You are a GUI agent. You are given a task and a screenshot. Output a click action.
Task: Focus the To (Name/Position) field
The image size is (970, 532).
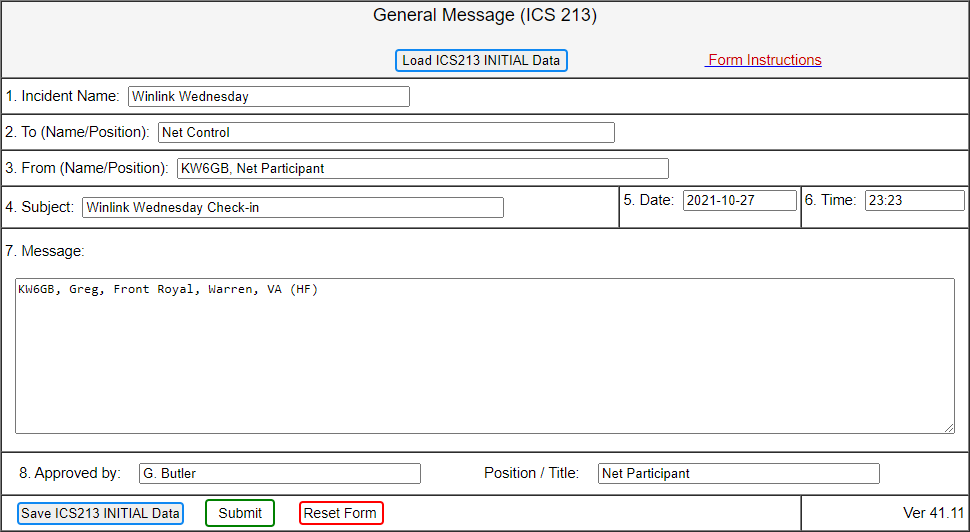point(386,133)
